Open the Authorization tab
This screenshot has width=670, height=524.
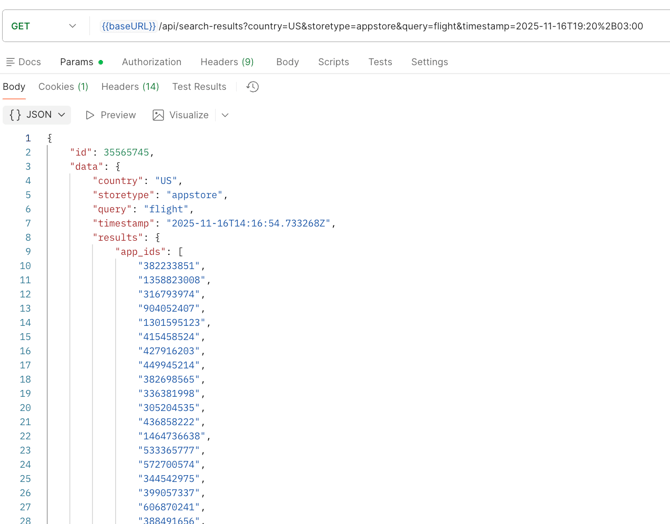pyautogui.click(x=151, y=62)
